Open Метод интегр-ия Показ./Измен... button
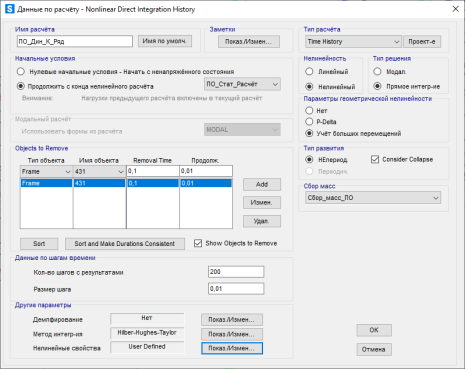 tap(232, 334)
